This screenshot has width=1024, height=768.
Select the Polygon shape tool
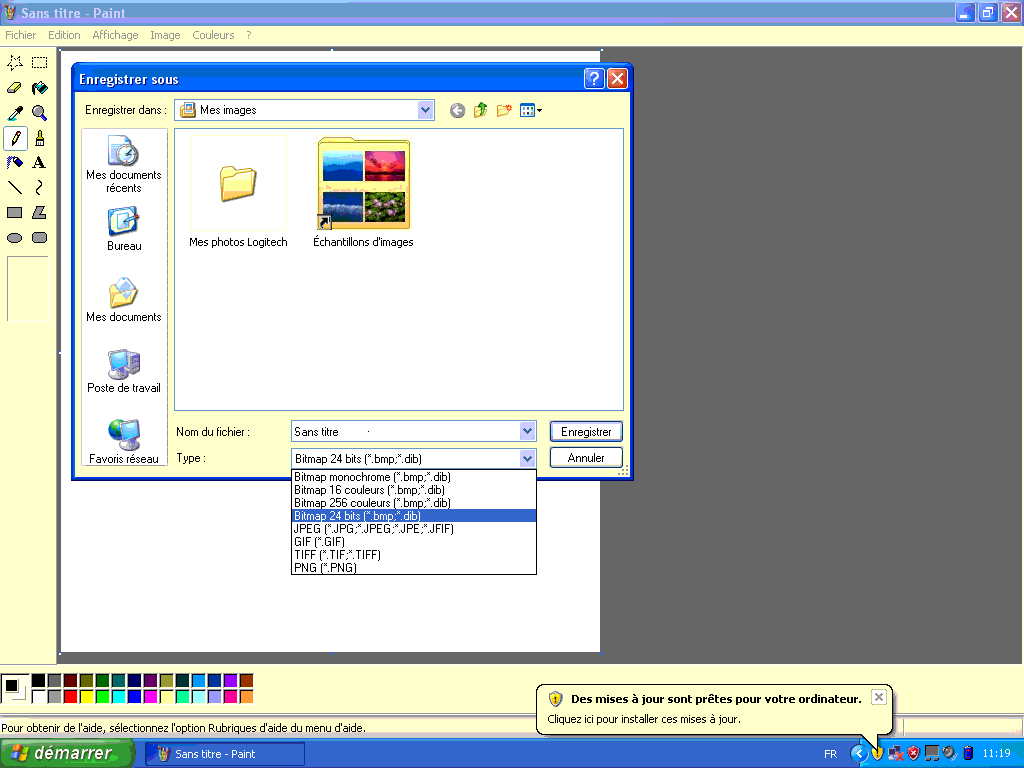(40, 213)
